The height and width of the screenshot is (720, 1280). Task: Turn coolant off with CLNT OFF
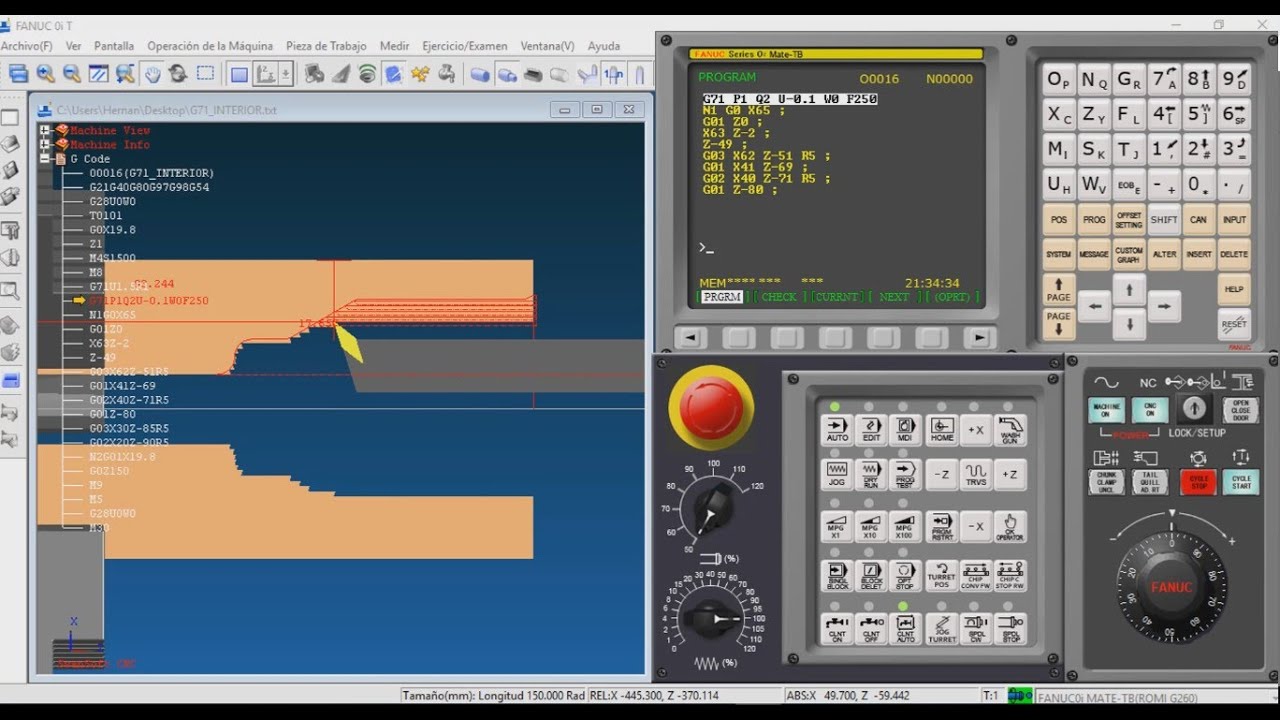click(x=871, y=628)
